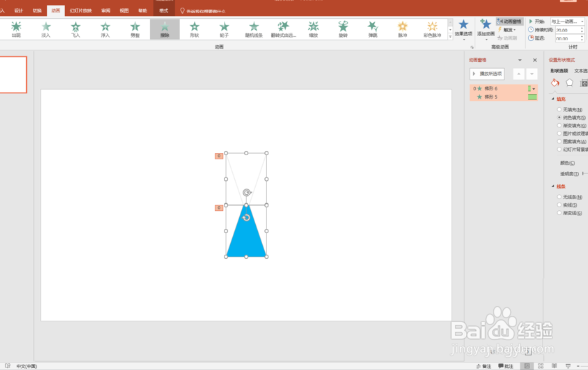Select Slide background fill option
Screen dimensions: 588x370
[x=559, y=149]
